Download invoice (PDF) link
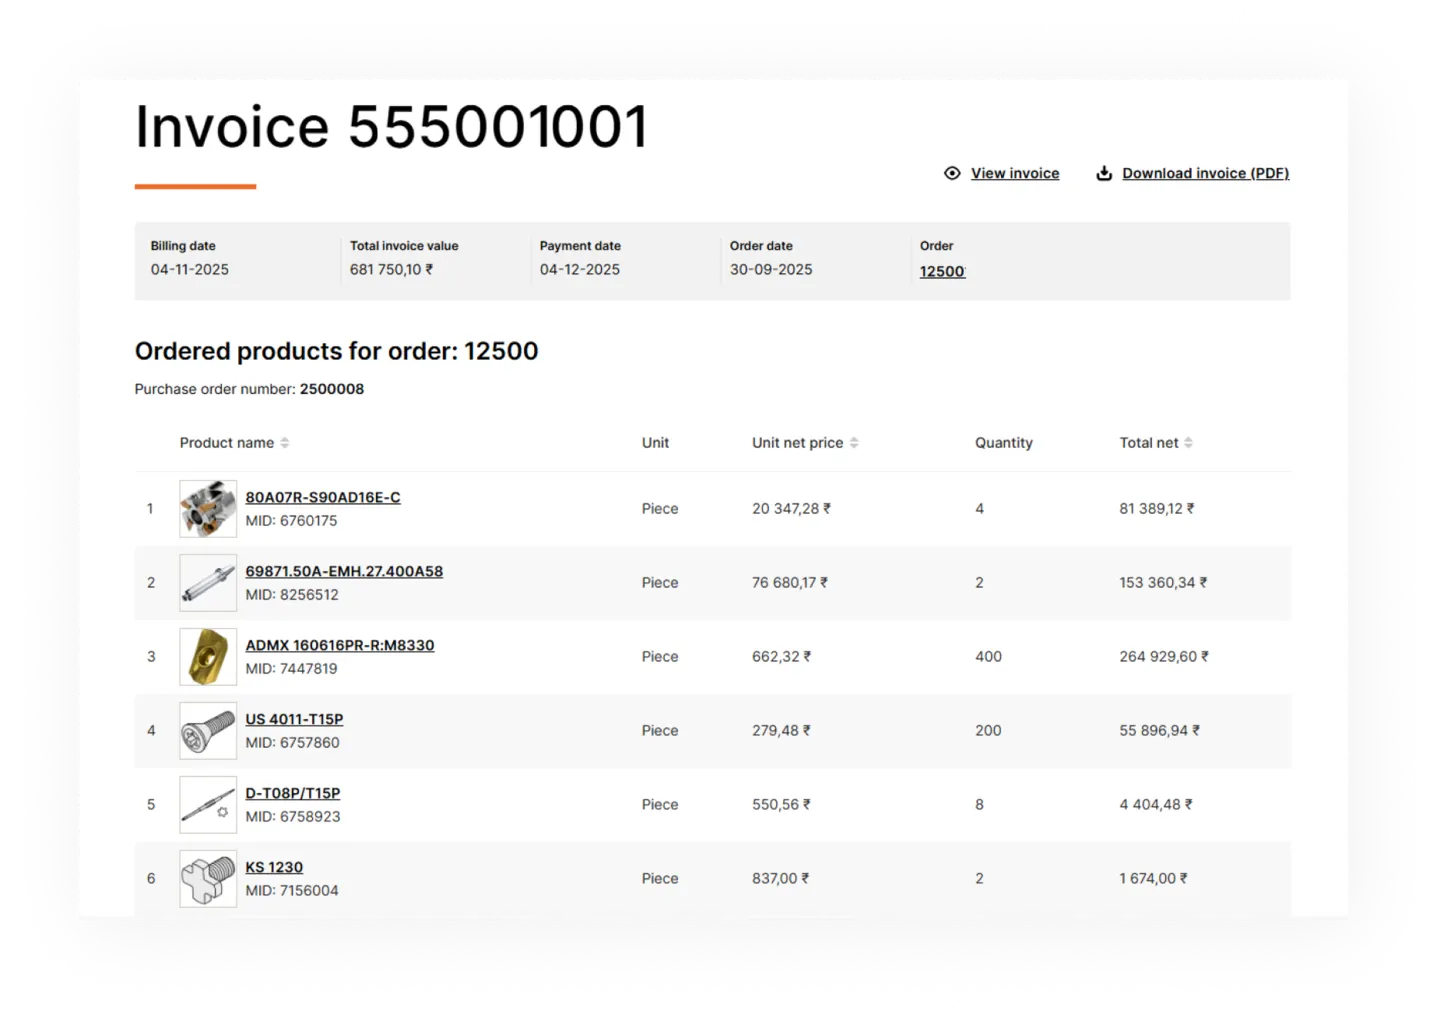Image resolution: width=1440 pixels, height=1012 pixels. pyautogui.click(x=1206, y=173)
